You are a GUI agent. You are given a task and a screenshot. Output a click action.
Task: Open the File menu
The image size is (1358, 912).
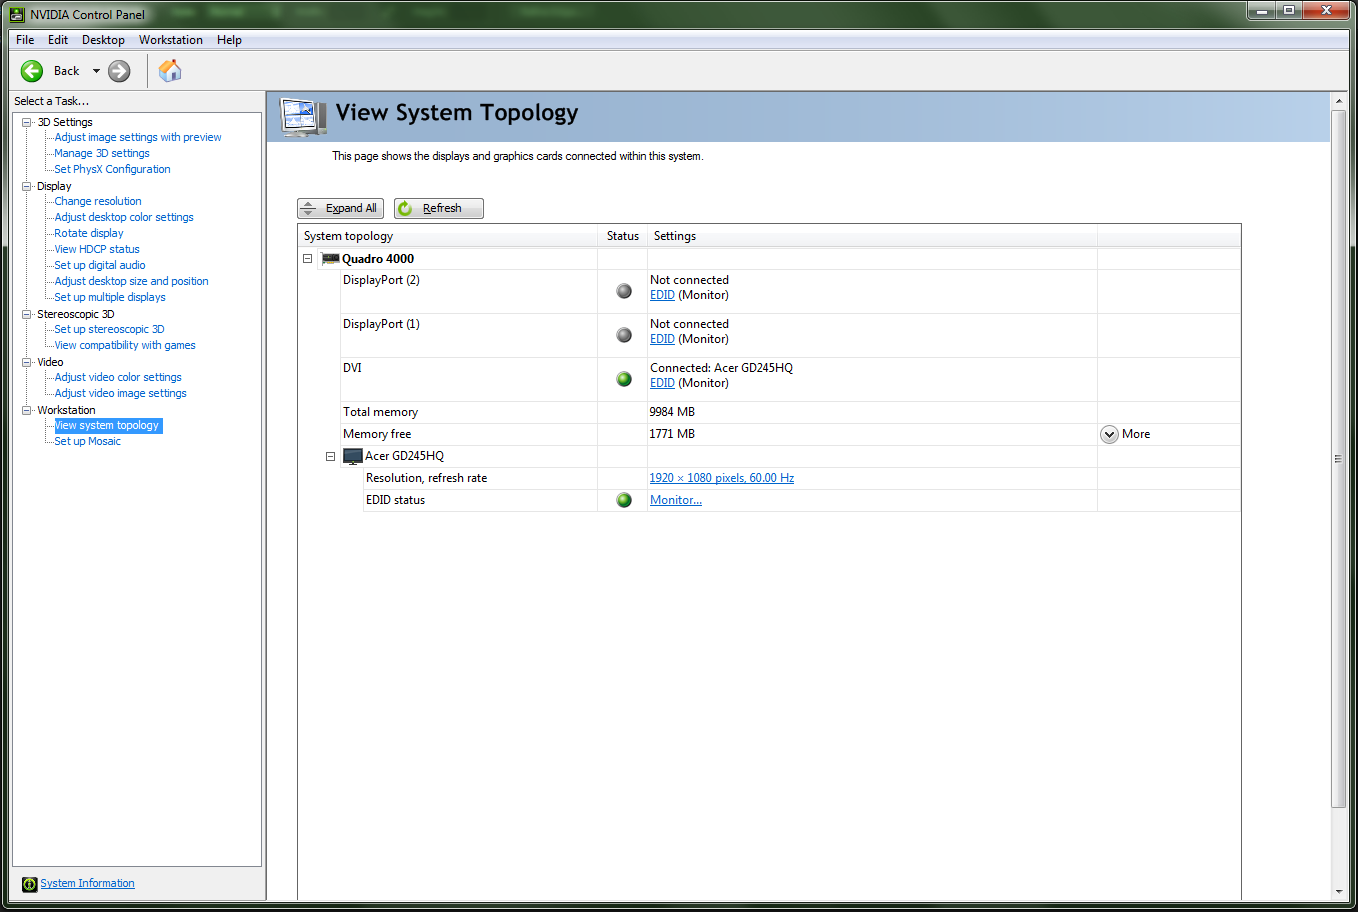pos(25,40)
